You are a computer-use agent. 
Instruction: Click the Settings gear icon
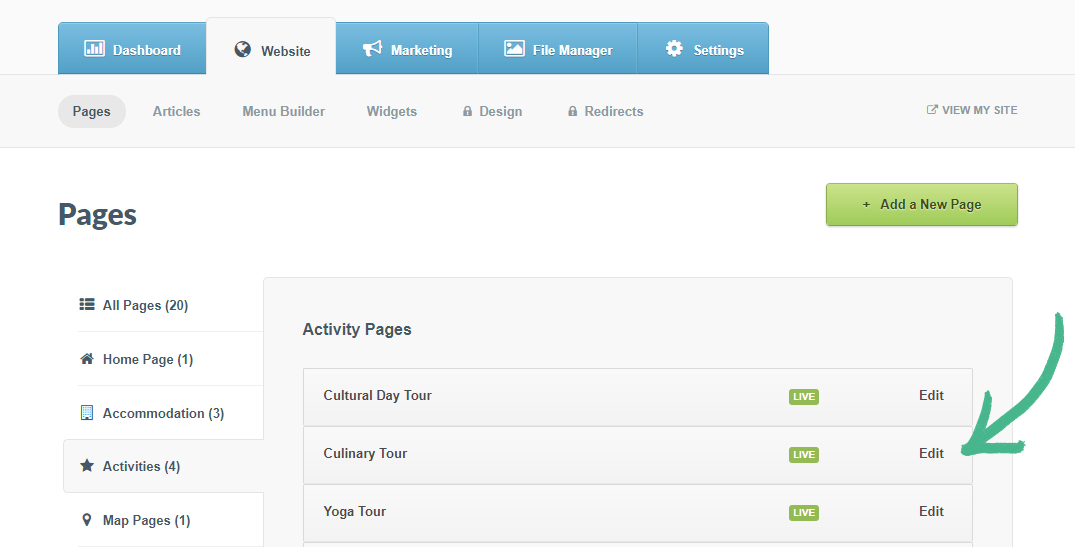[x=674, y=49]
